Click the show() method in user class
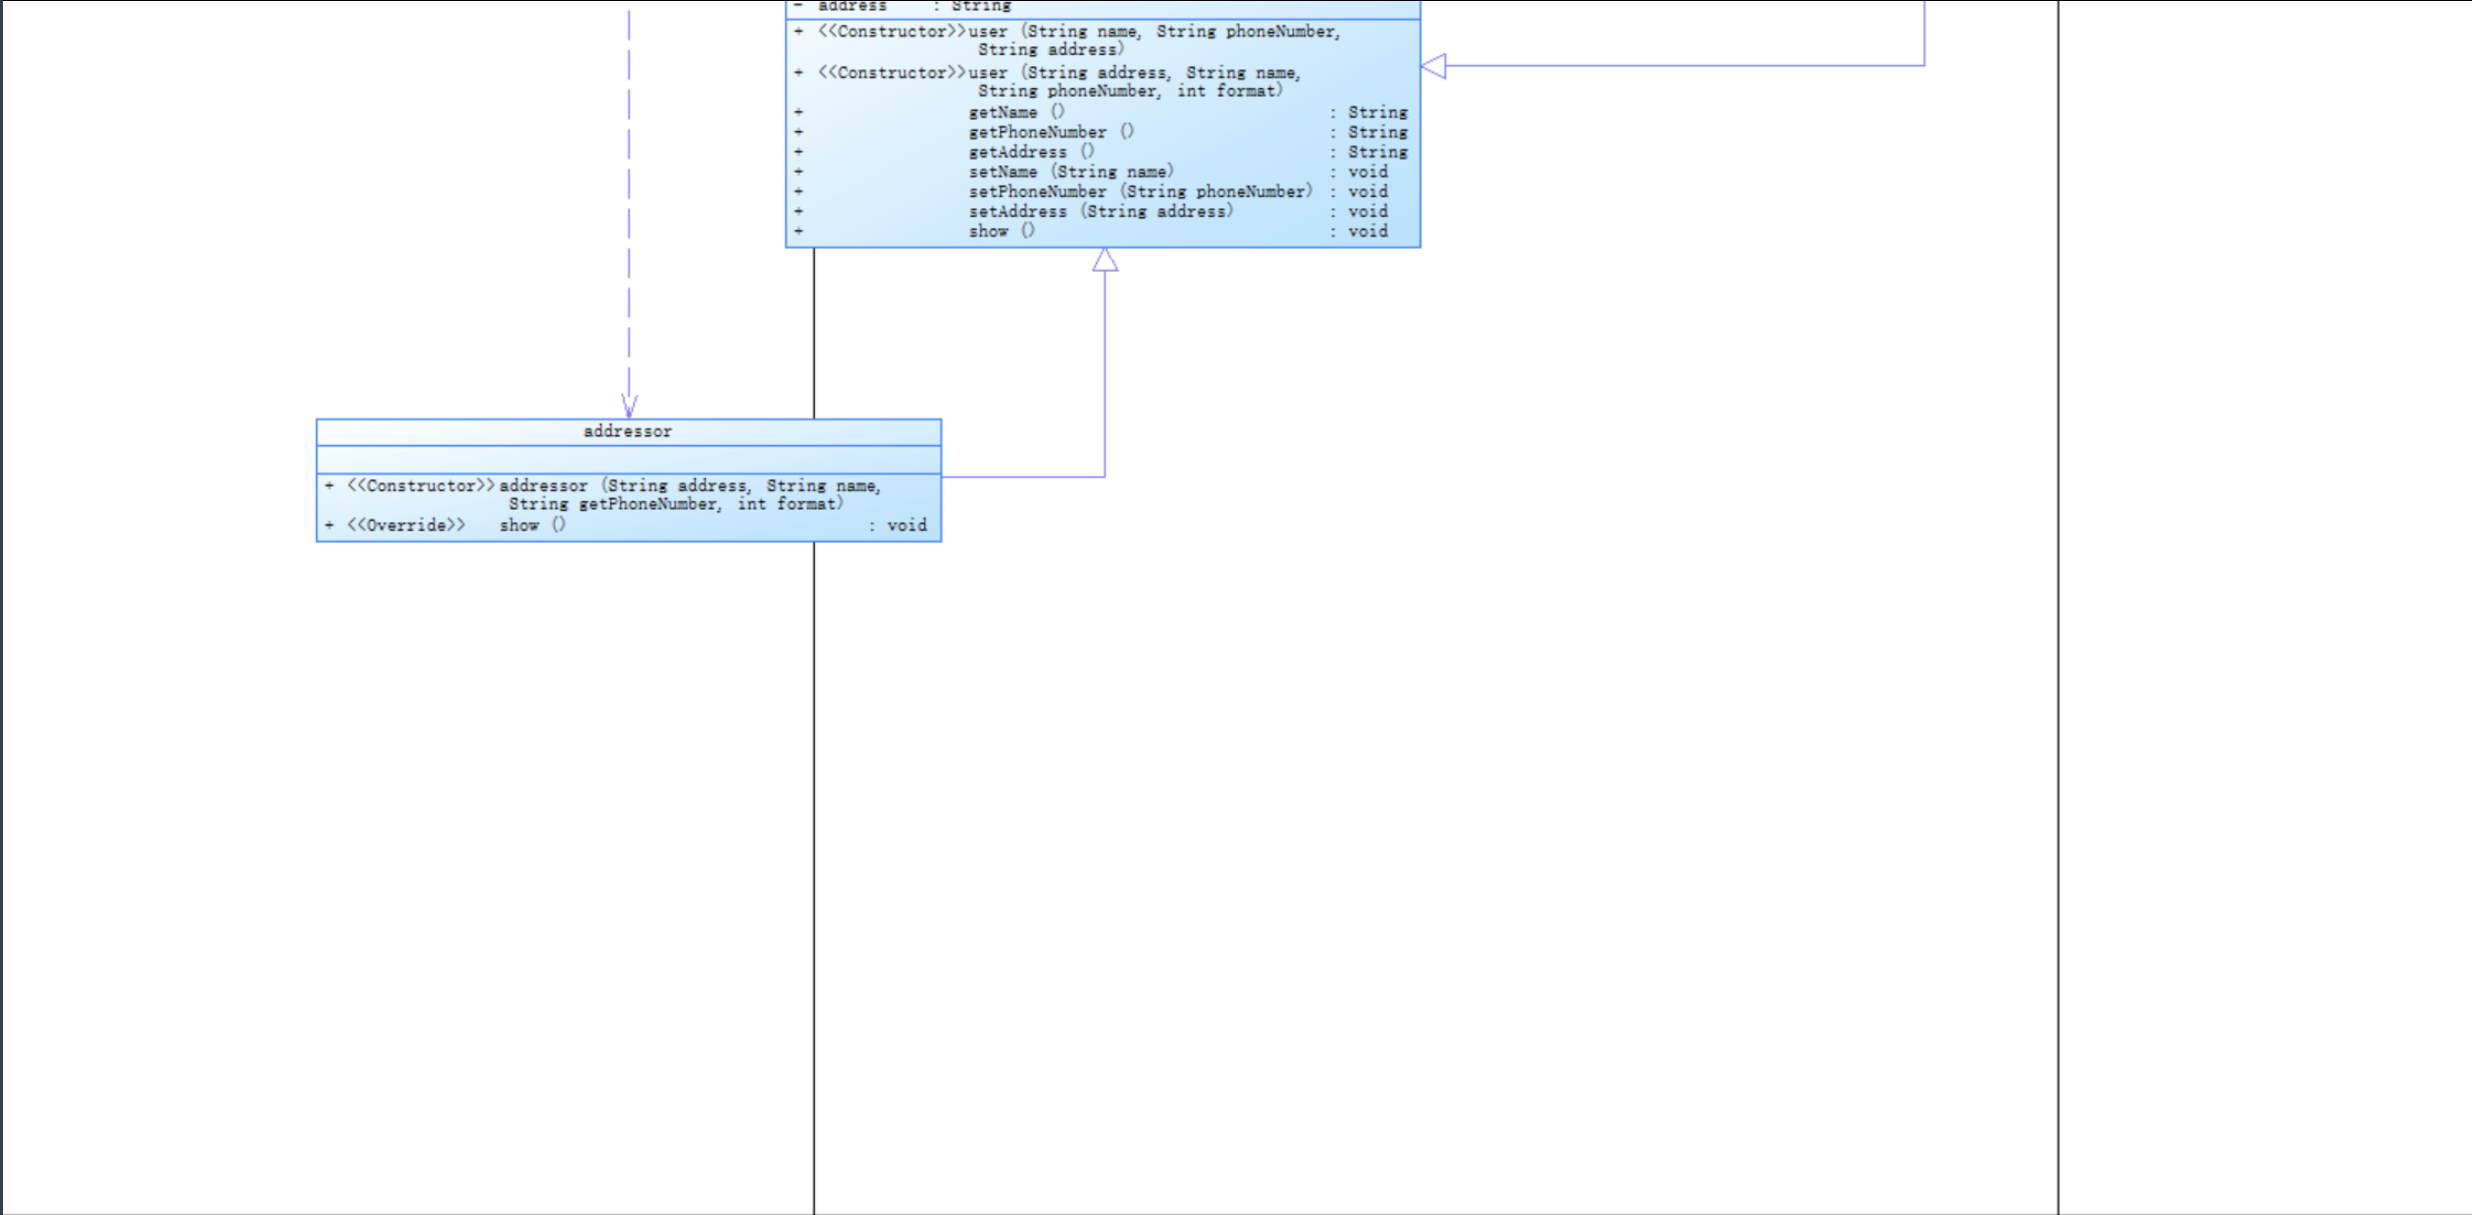This screenshot has height=1215, width=2472. (1000, 232)
